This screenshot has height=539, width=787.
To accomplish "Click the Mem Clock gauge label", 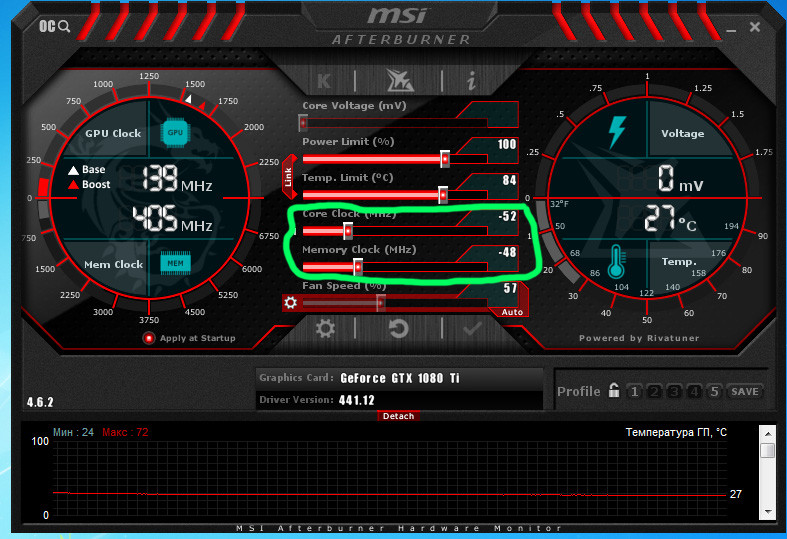I will [x=113, y=264].
